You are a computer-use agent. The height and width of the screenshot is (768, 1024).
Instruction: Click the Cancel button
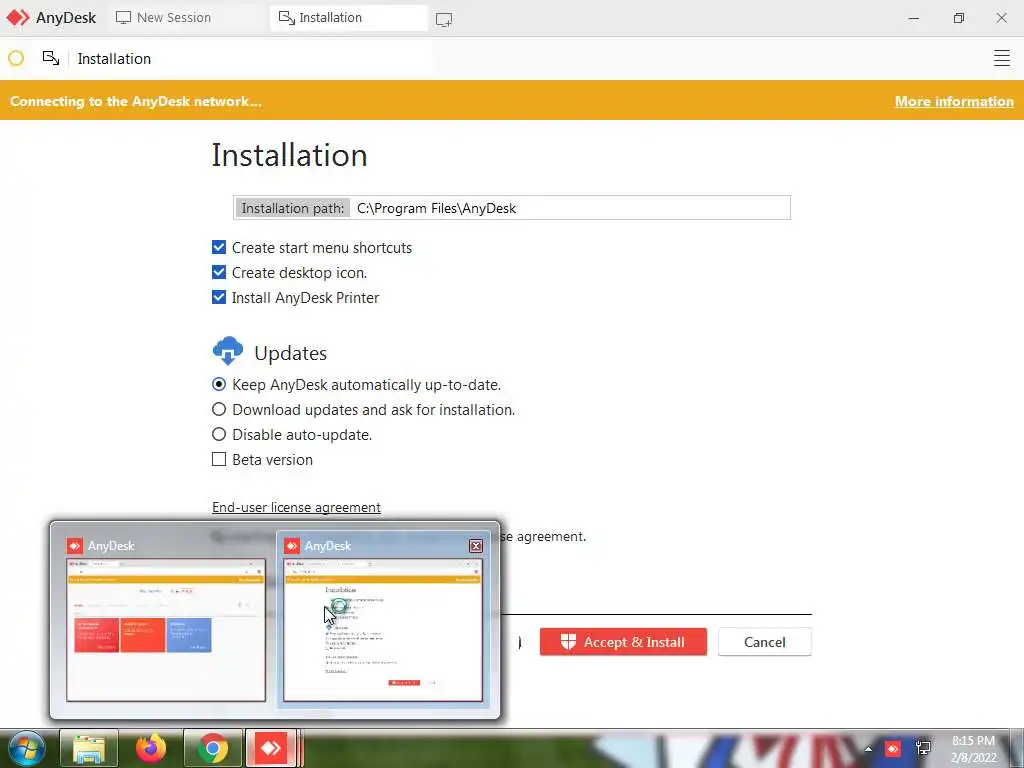coord(765,642)
